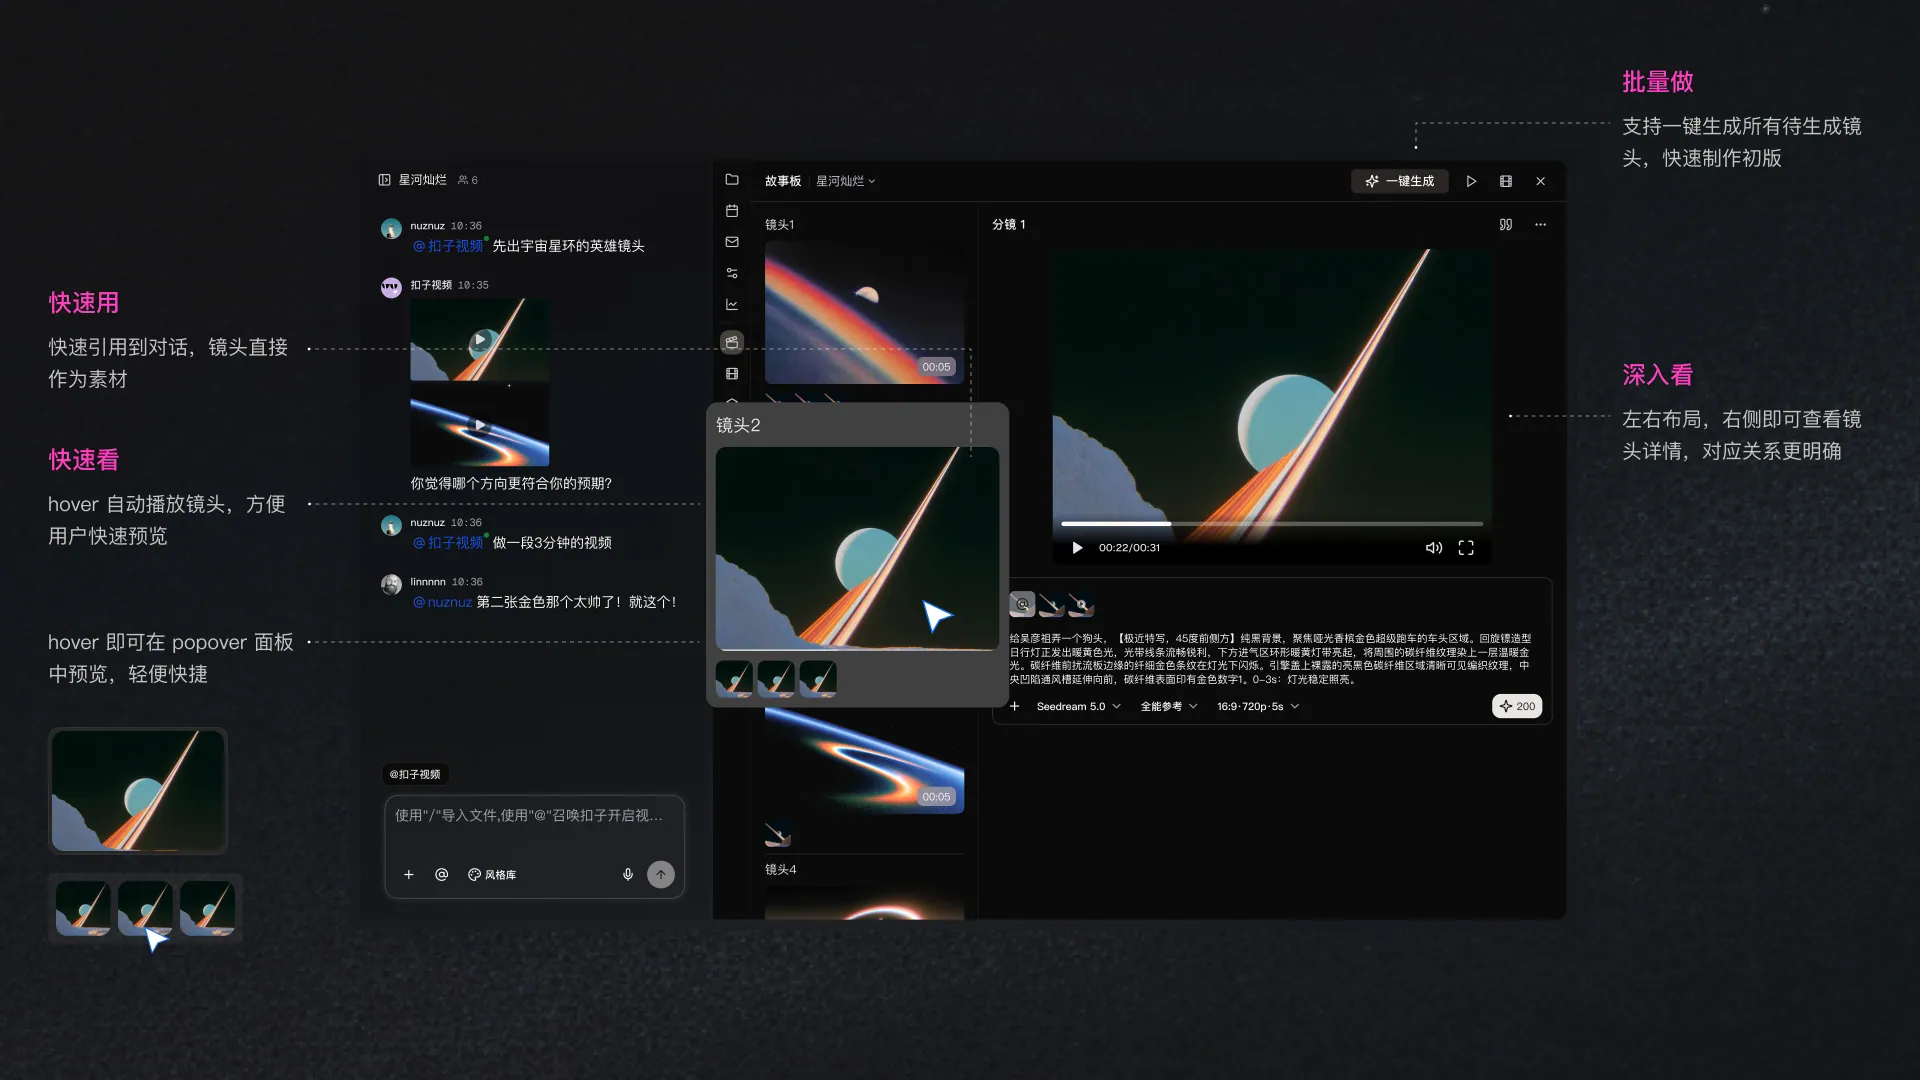1920x1080 pixels.
Task: Click the @nuznuz mention in linnnnn's message
Action: click(x=442, y=602)
